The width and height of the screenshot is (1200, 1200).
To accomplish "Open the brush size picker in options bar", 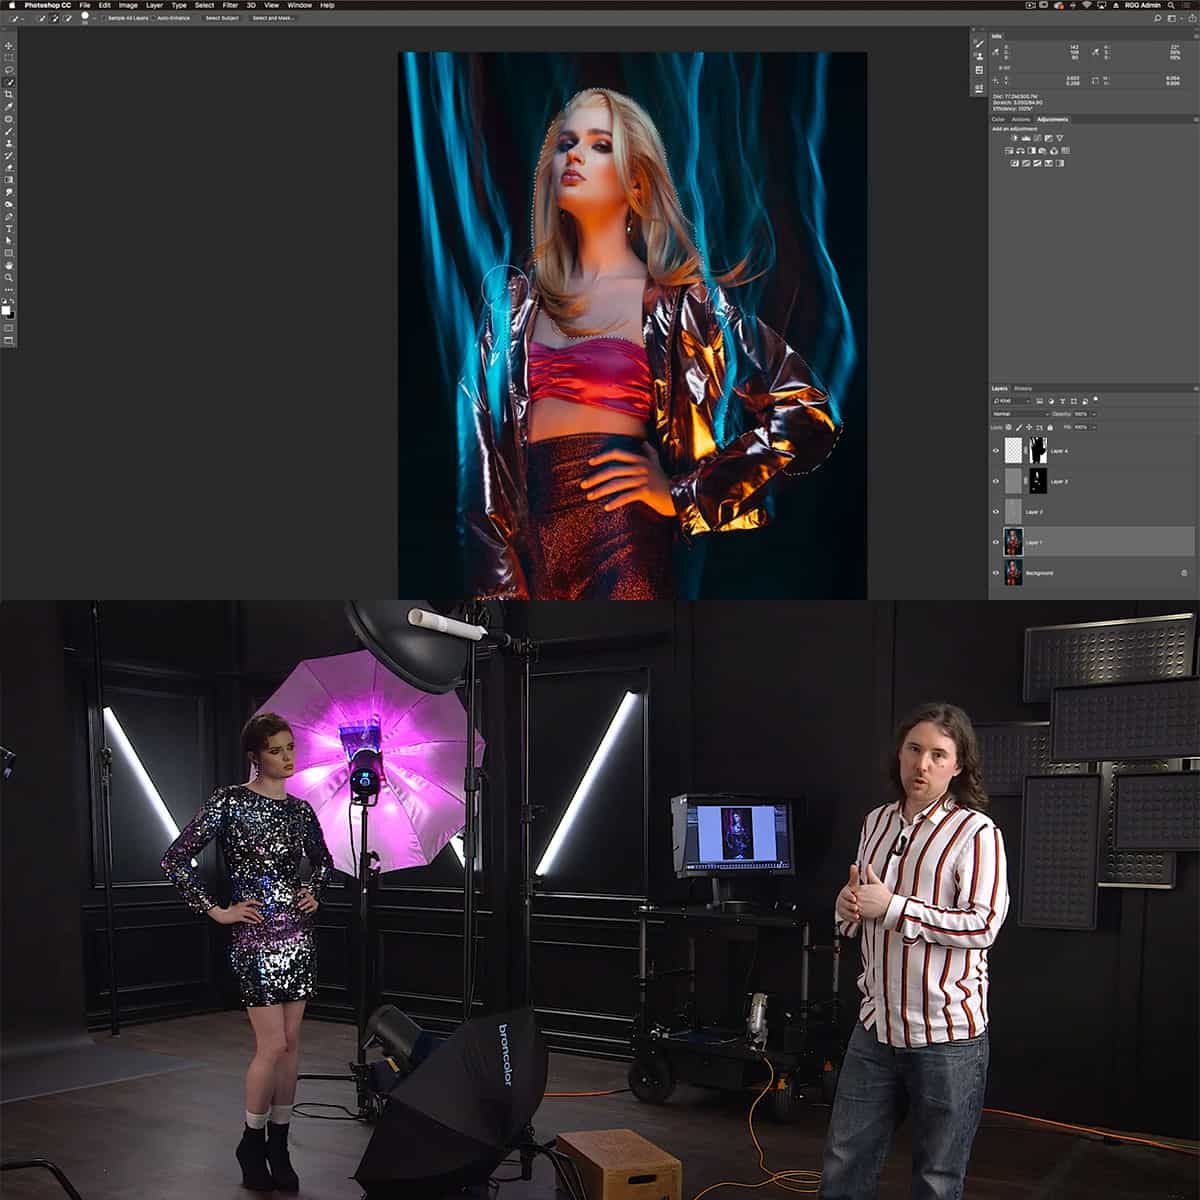I will tap(85, 16).
